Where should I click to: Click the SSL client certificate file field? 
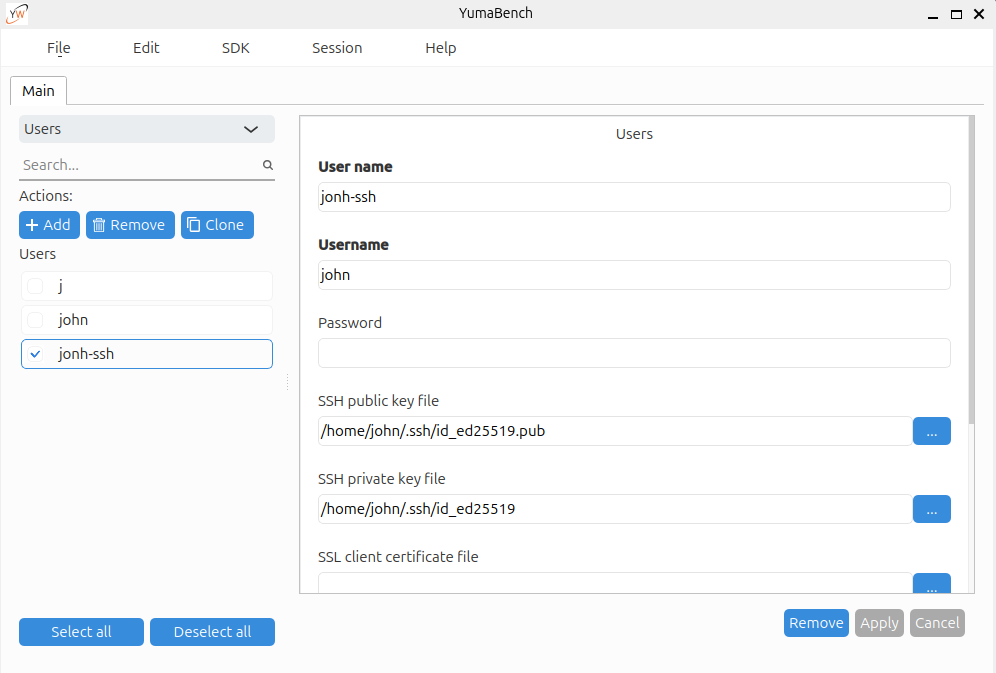615,583
